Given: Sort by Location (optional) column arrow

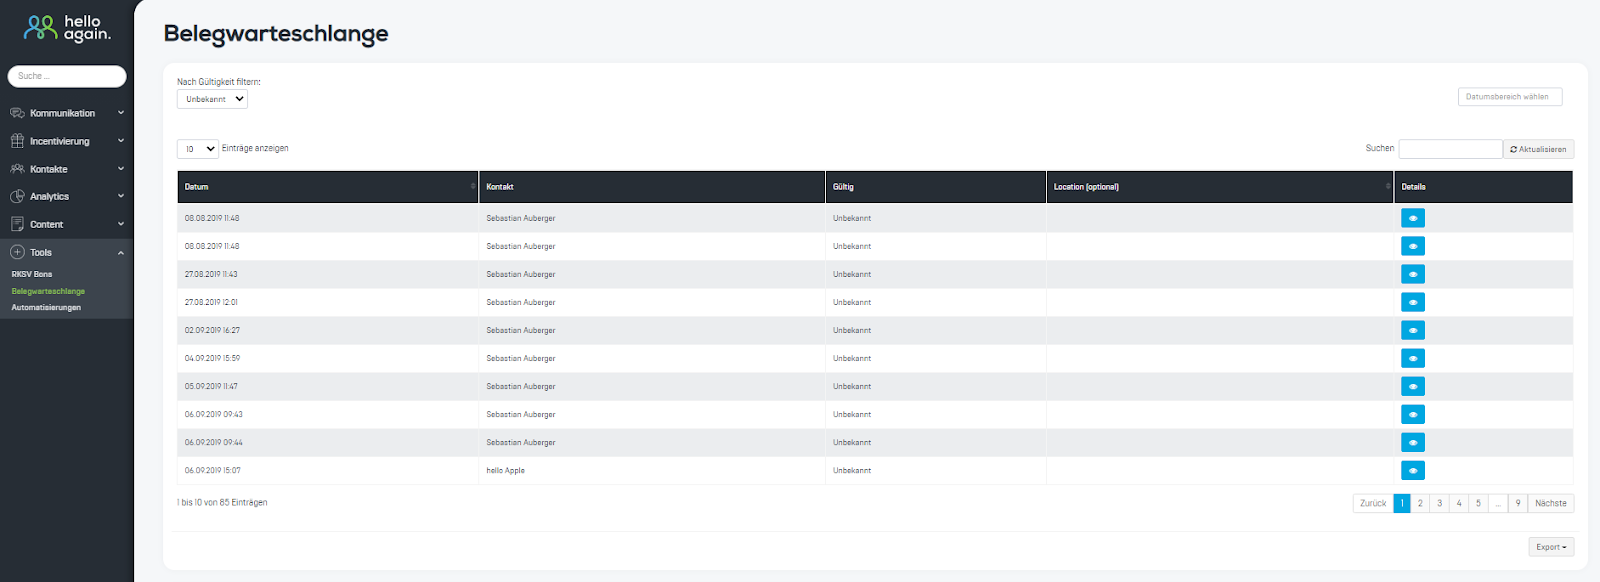Looking at the screenshot, I should [1388, 187].
